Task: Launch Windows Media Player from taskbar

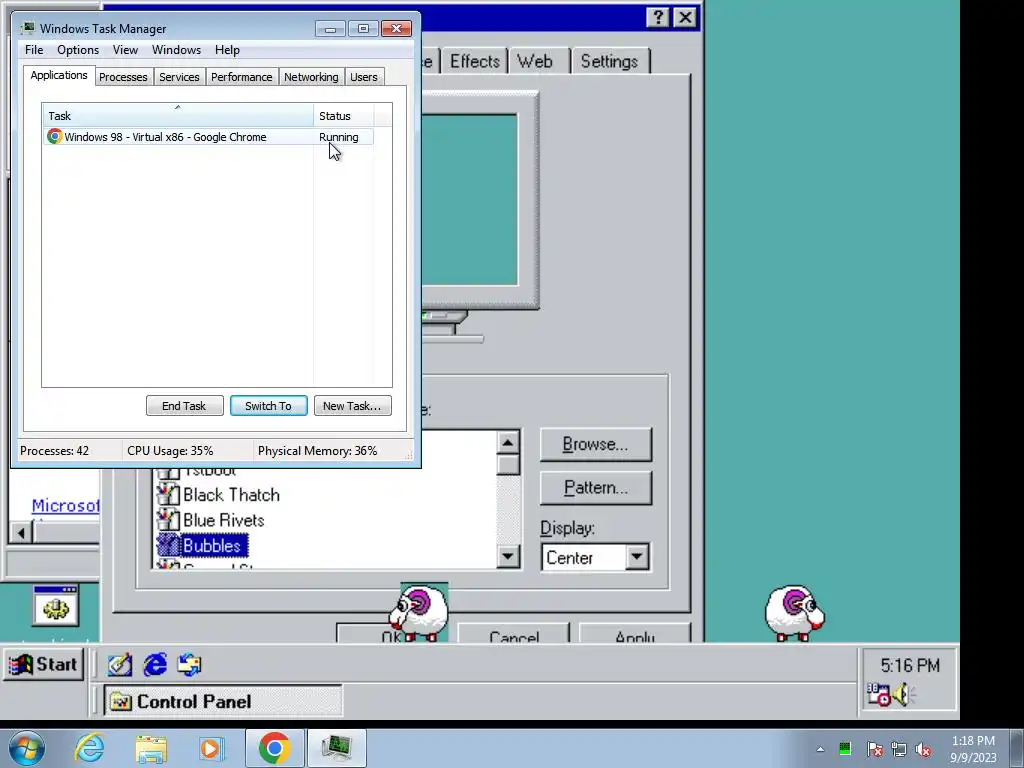Action: 212,748
